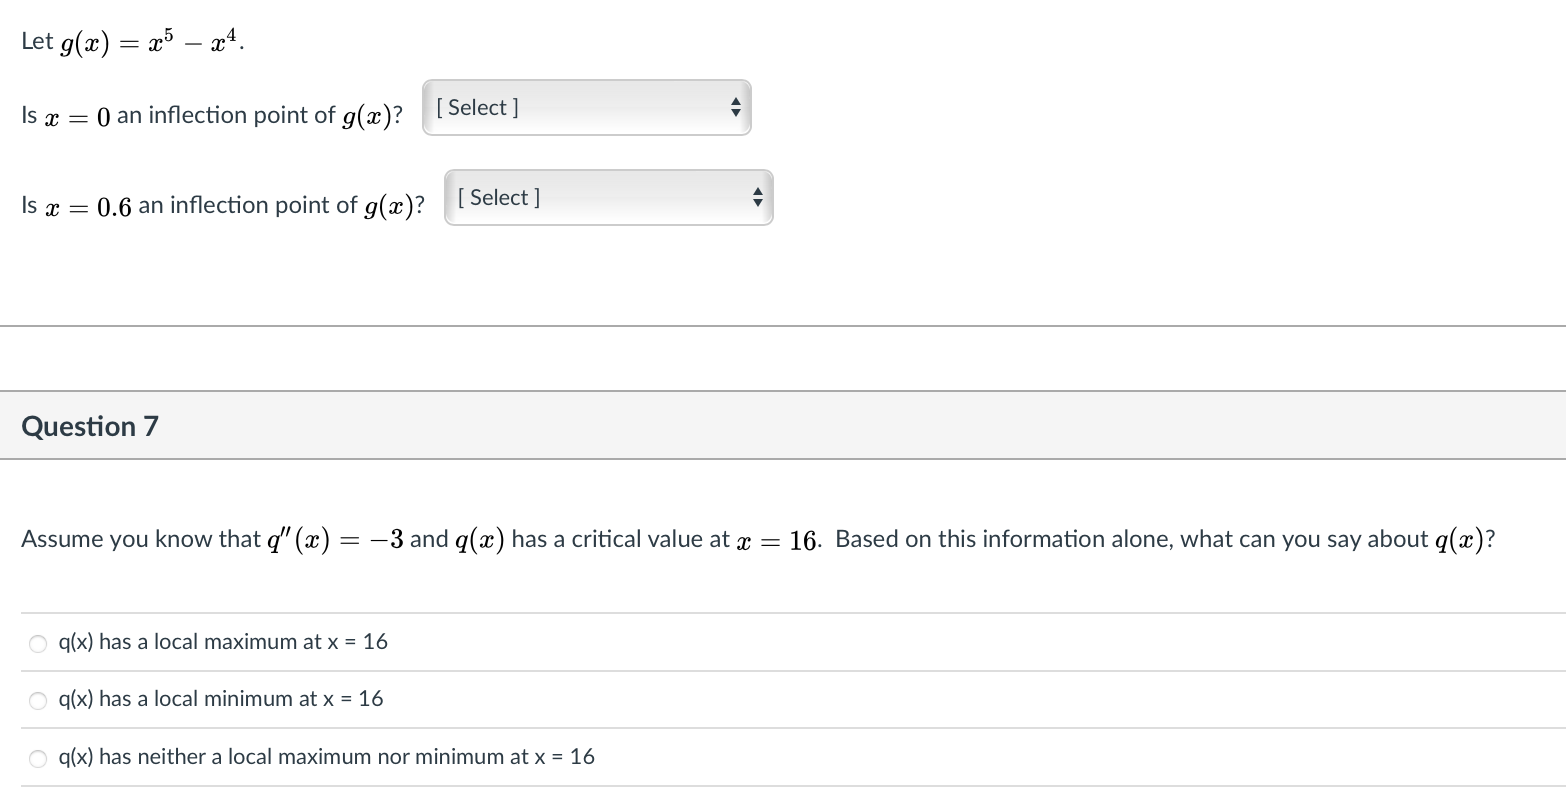This screenshot has height=796, width=1566.
Task: Click the downward chevron in the x = 0.6 selector
Action: coord(759,202)
